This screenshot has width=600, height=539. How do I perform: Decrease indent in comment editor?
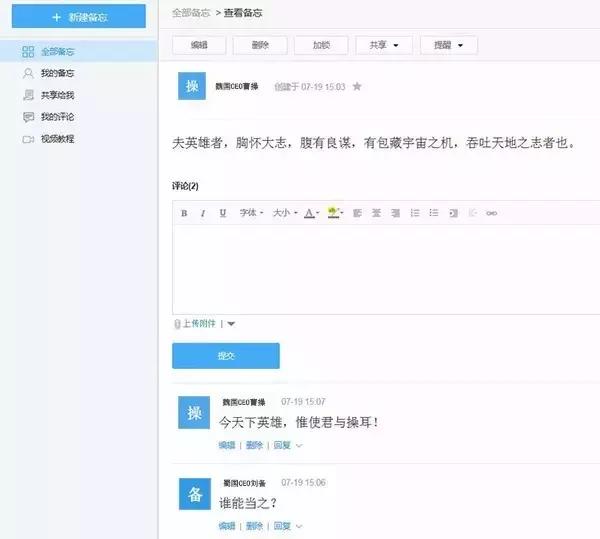coord(473,213)
